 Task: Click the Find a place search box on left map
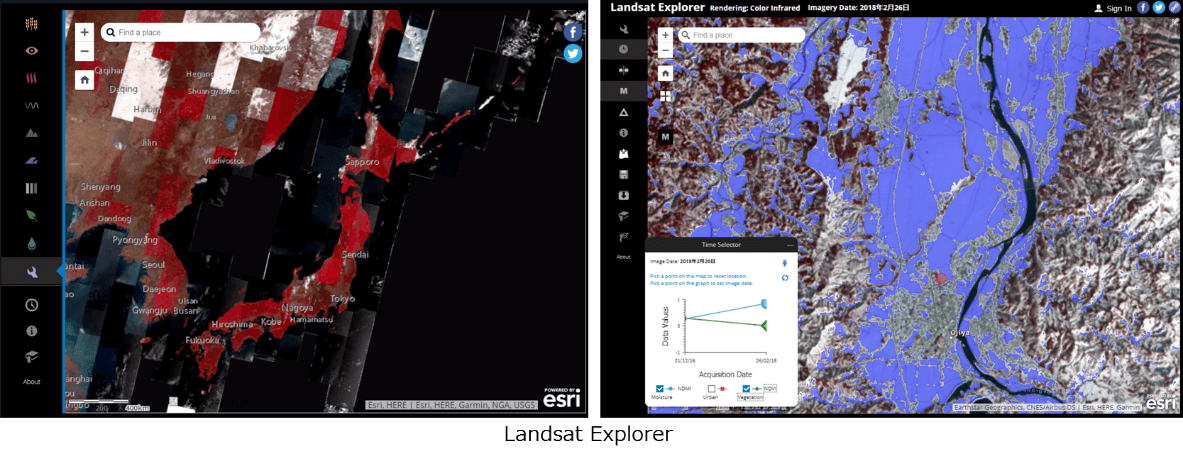click(x=185, y=33)
